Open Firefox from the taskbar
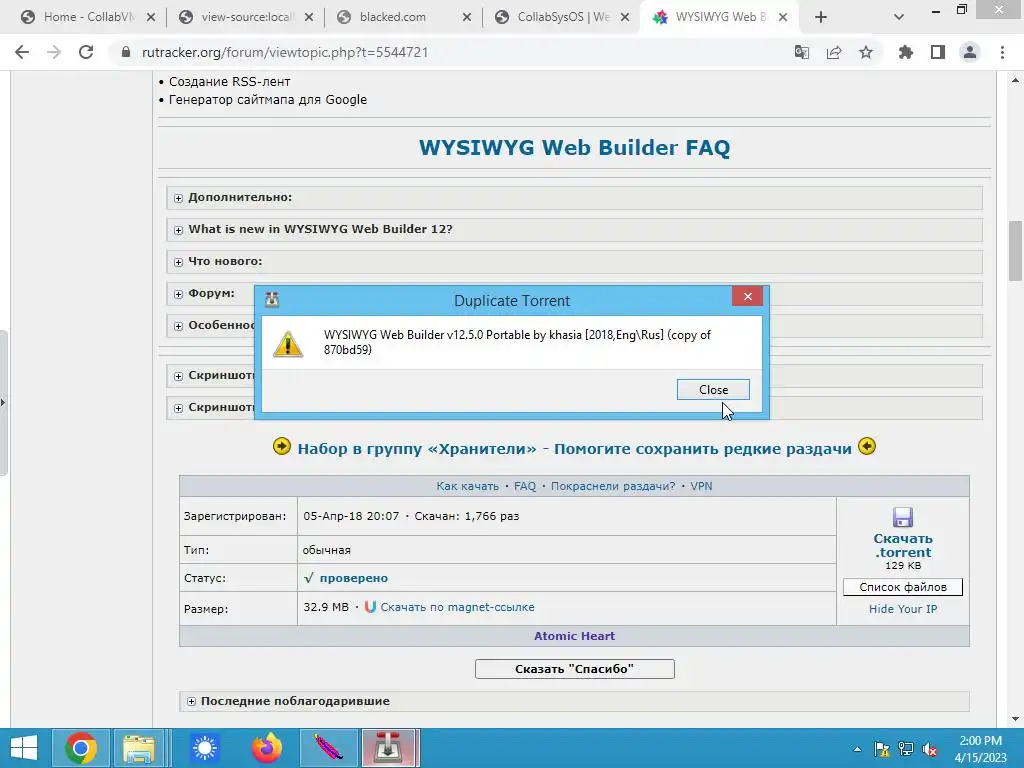The height and width of the screenshot is (768, 1024). pyautogui.click(x=266, y=748)
